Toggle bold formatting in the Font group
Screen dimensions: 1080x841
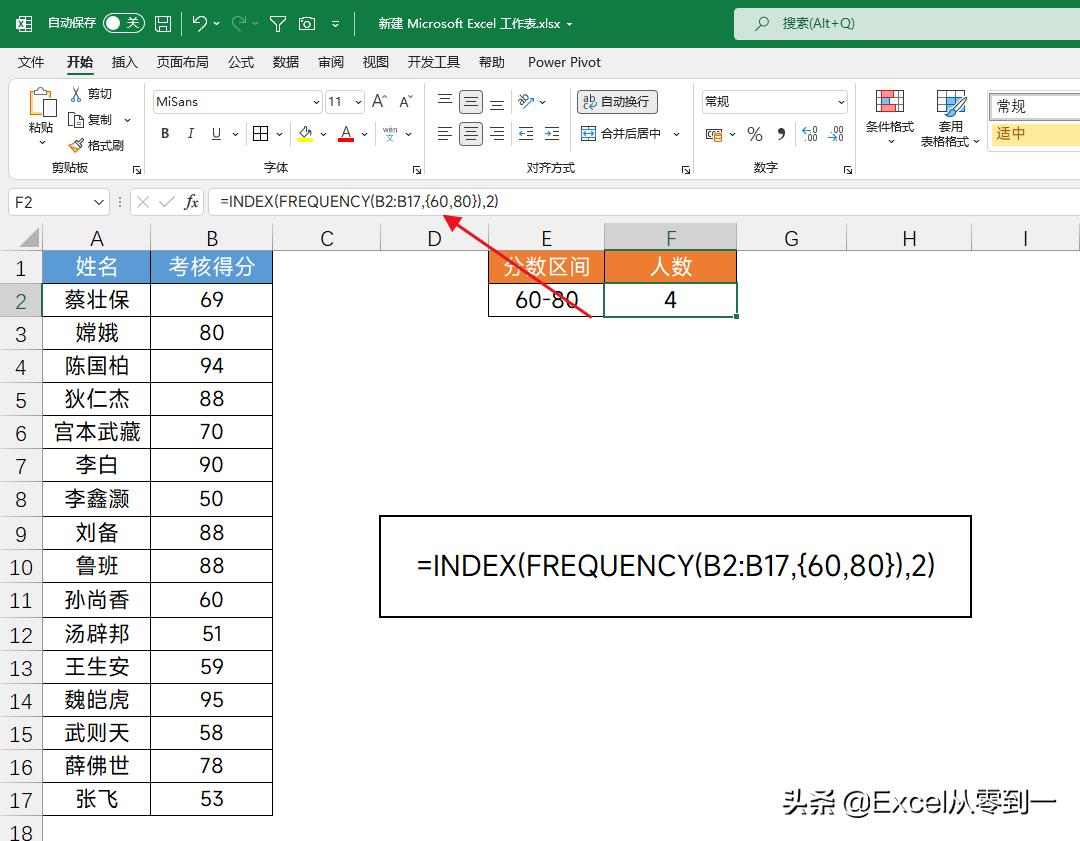click(x=164, y=133)
